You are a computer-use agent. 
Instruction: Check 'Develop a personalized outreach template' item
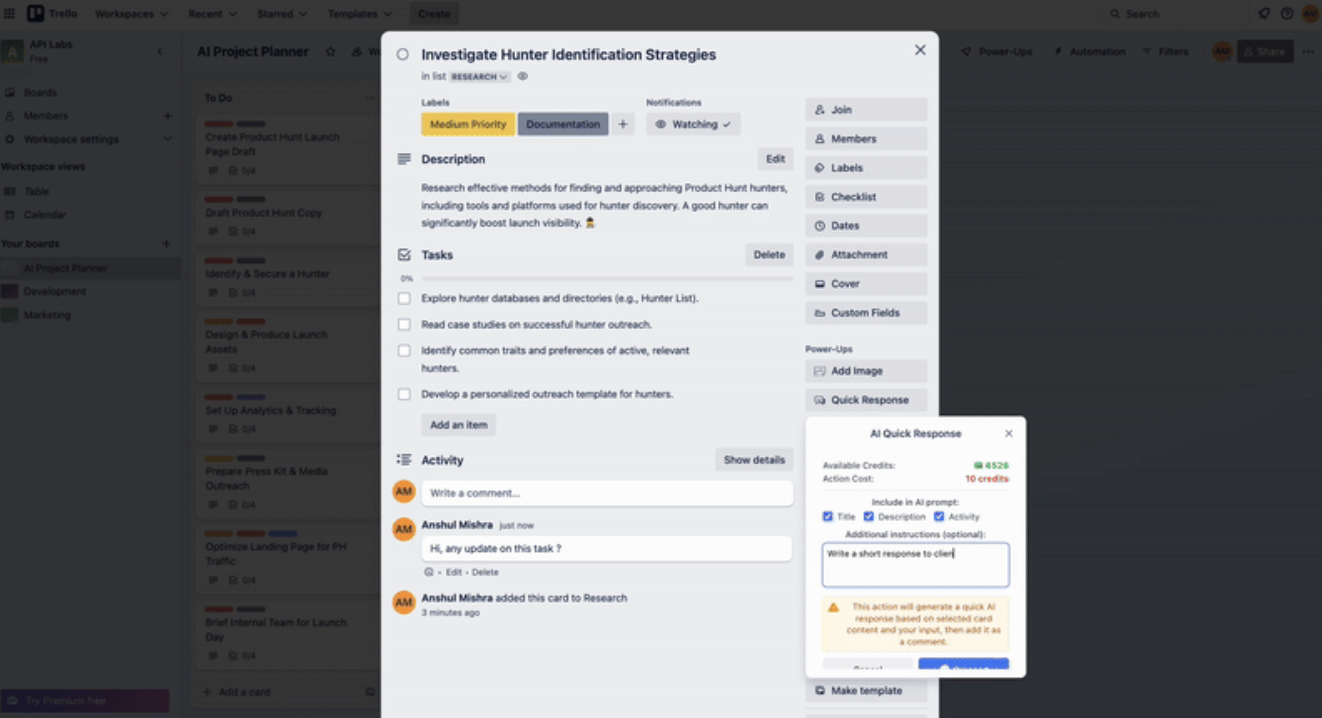(x=404, y=394)
